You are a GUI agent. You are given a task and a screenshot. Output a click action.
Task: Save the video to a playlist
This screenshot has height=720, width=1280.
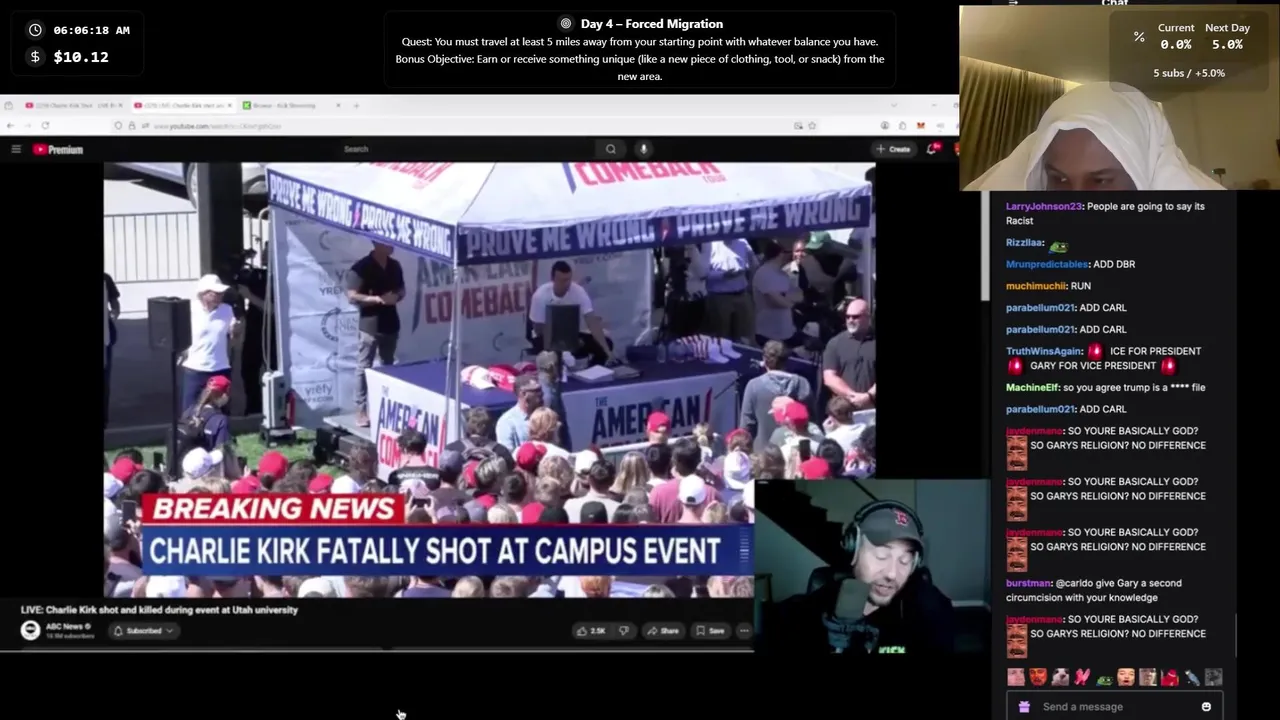click(x=709, y=631)
